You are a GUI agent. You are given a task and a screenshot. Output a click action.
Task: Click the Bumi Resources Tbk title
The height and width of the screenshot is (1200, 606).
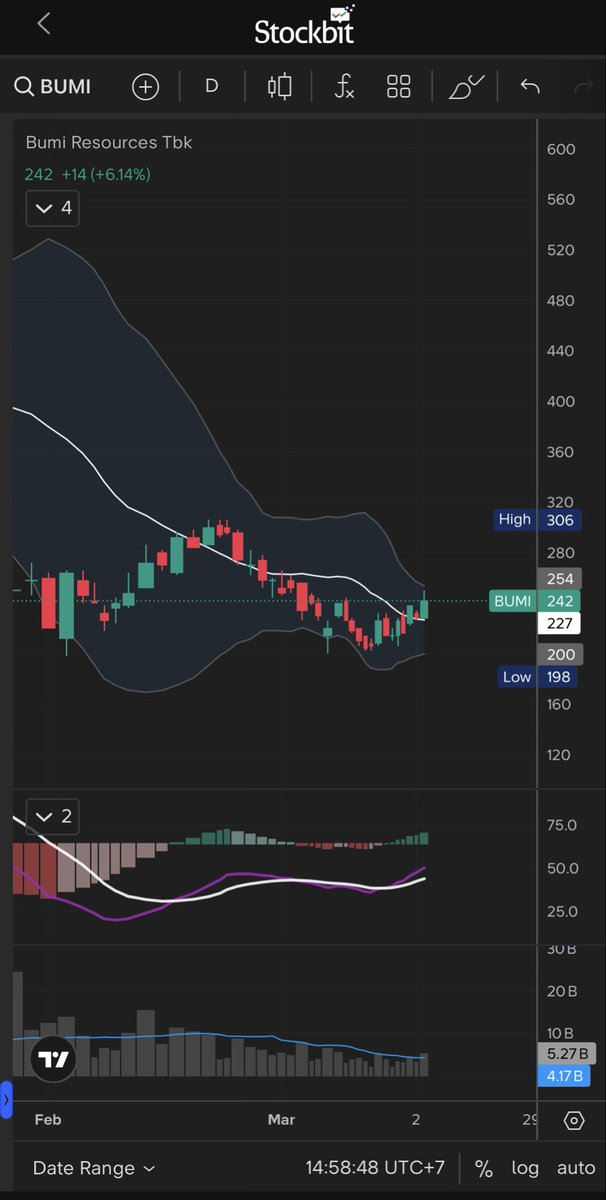coord(109,142)
